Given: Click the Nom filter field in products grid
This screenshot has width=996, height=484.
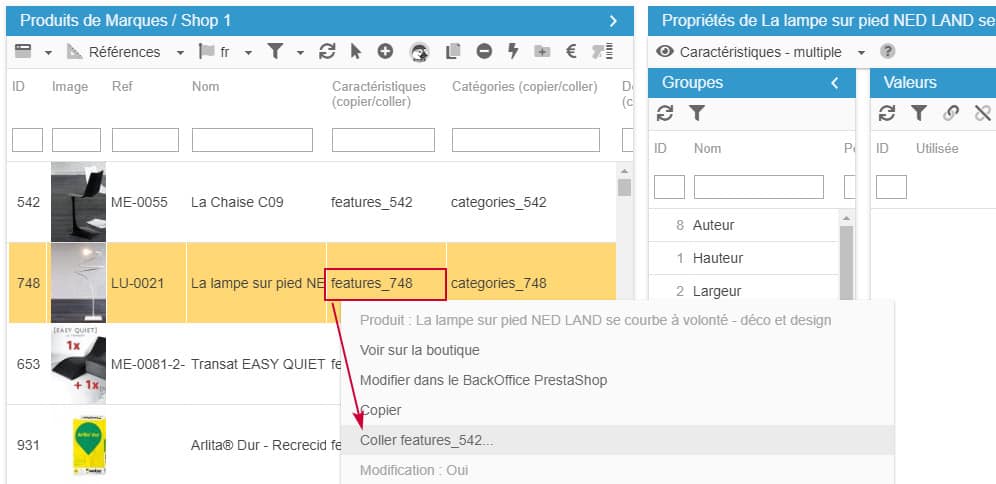Looking at the screenshot, I should click(252, 140).
